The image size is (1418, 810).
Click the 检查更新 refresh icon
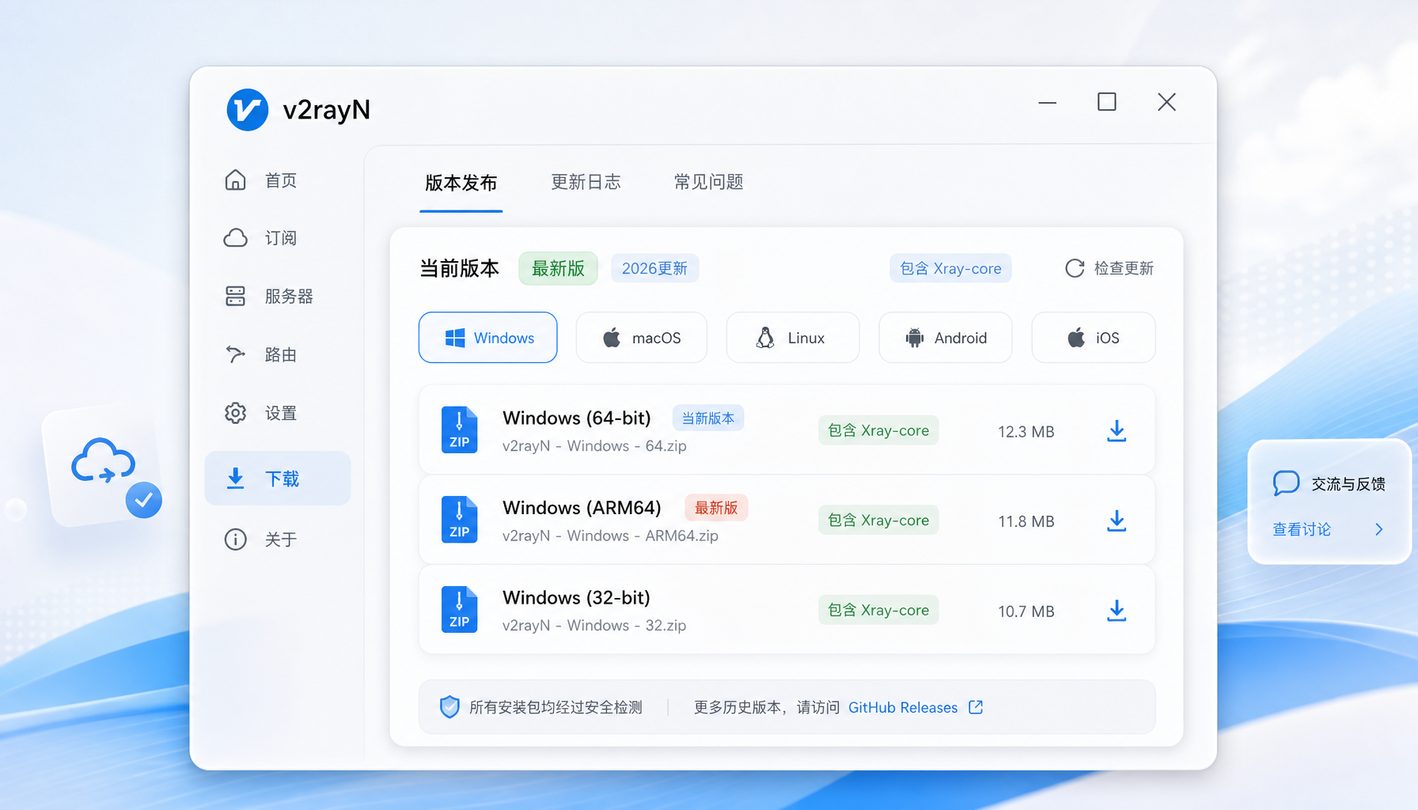[1075, 268]
